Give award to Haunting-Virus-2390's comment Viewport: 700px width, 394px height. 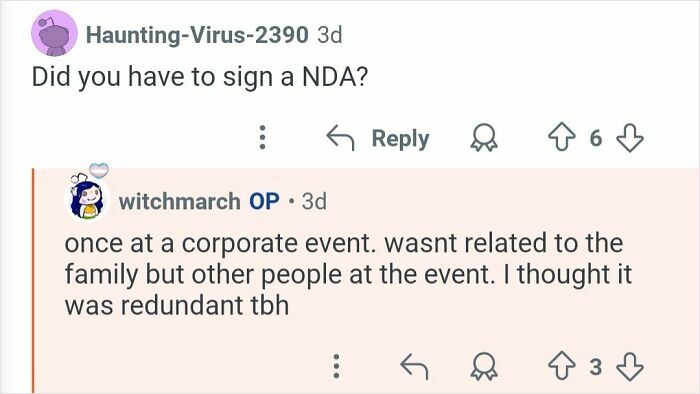(484, 138)
